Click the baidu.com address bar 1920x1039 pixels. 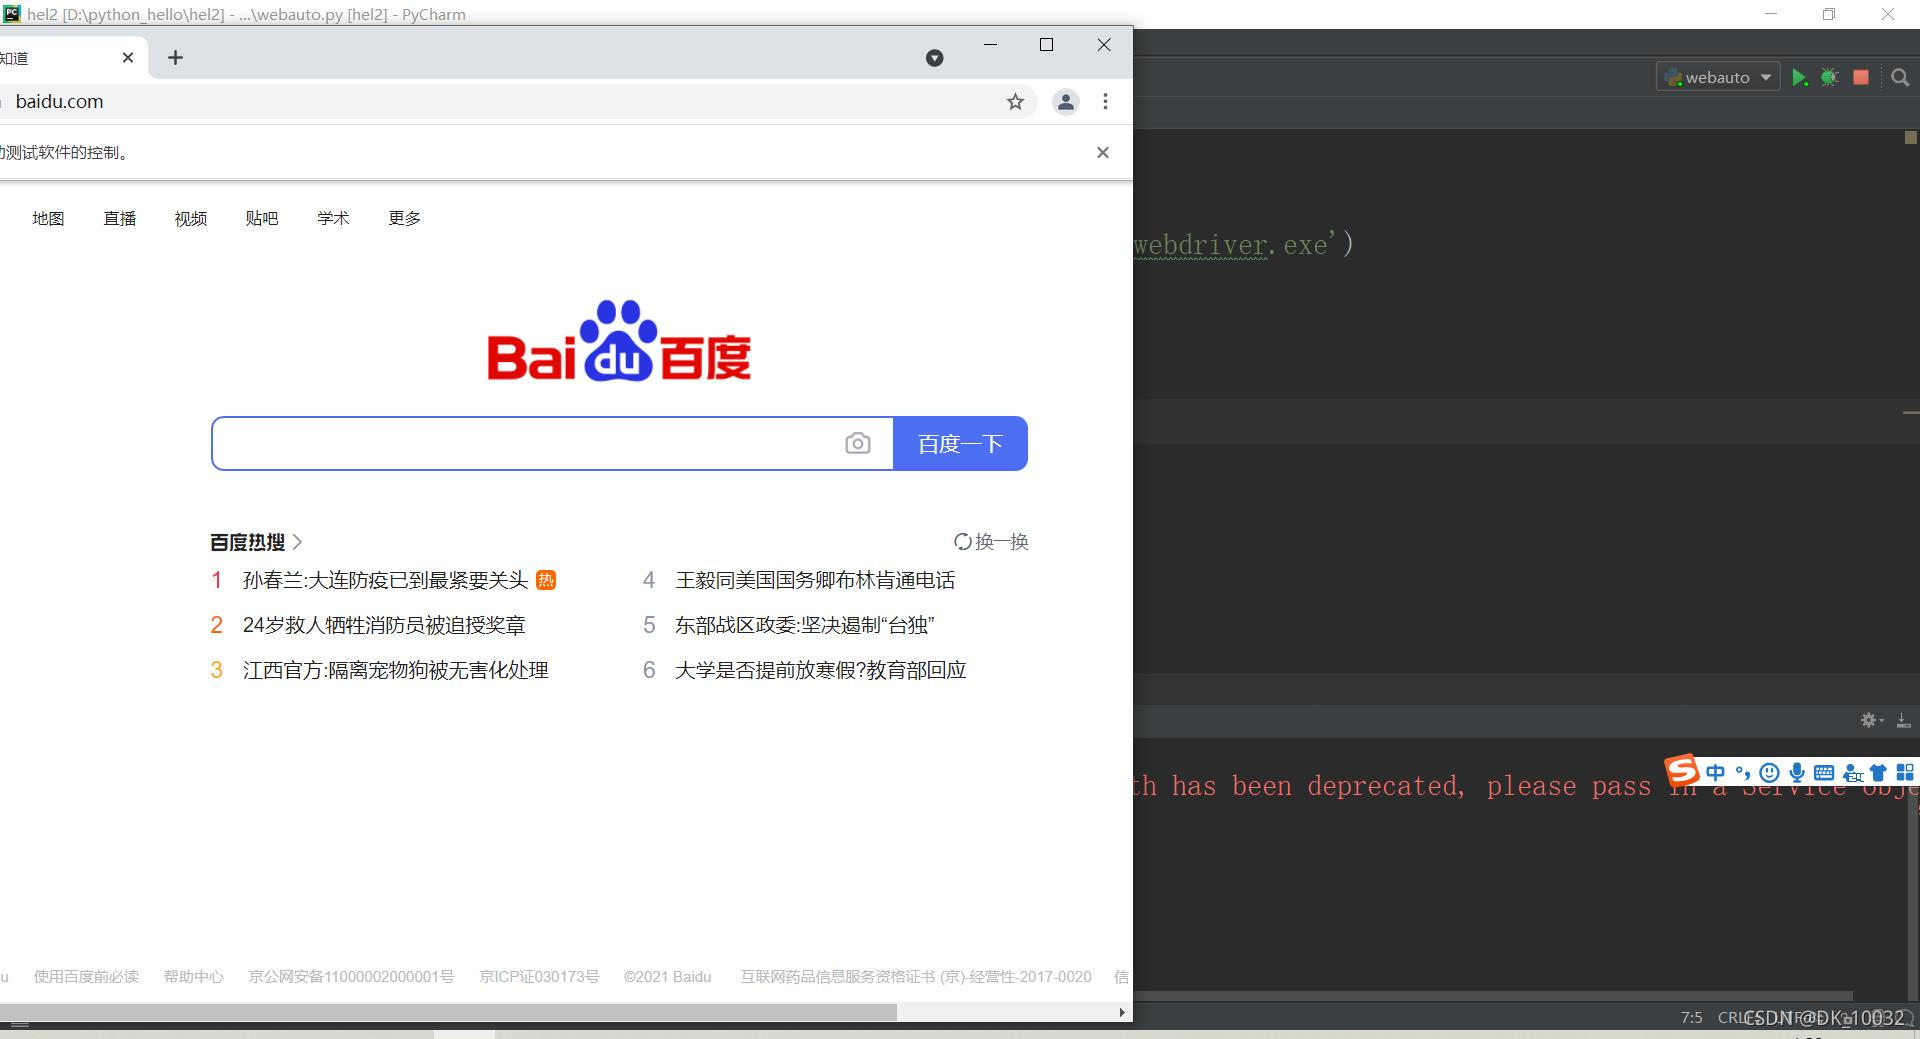(500, 101)
